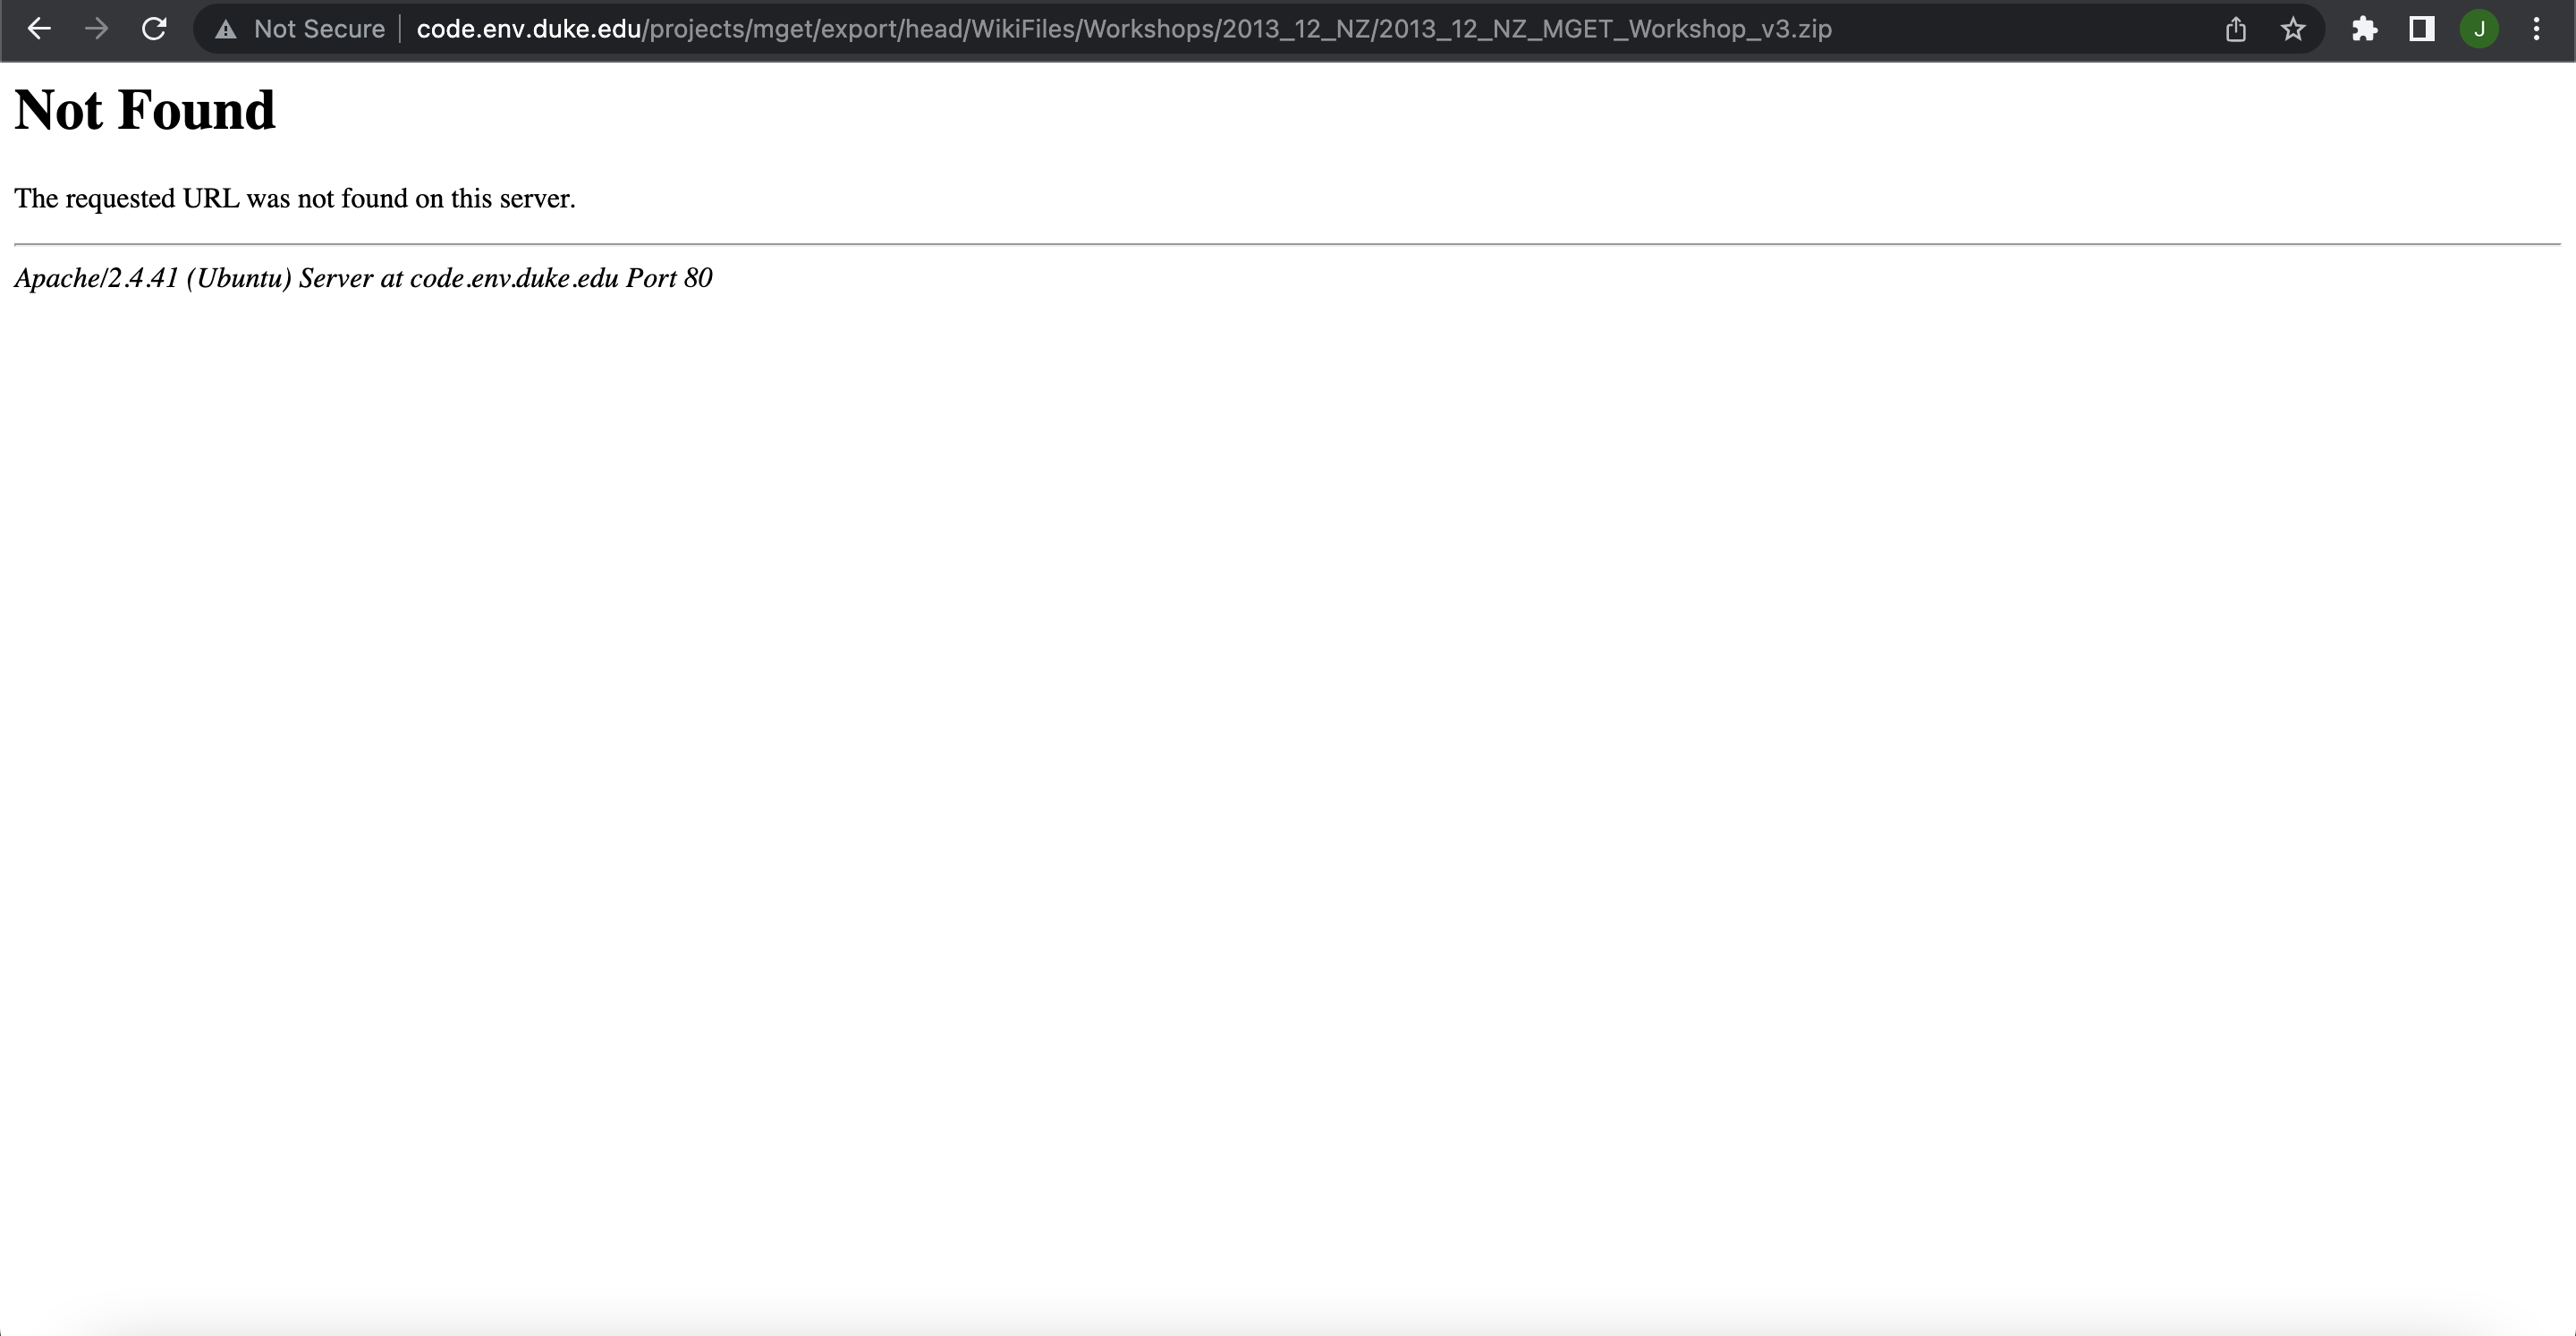The image size is (2576, 1336).
Task: Toggle the browser side panel
Action: click(2422, 29)
